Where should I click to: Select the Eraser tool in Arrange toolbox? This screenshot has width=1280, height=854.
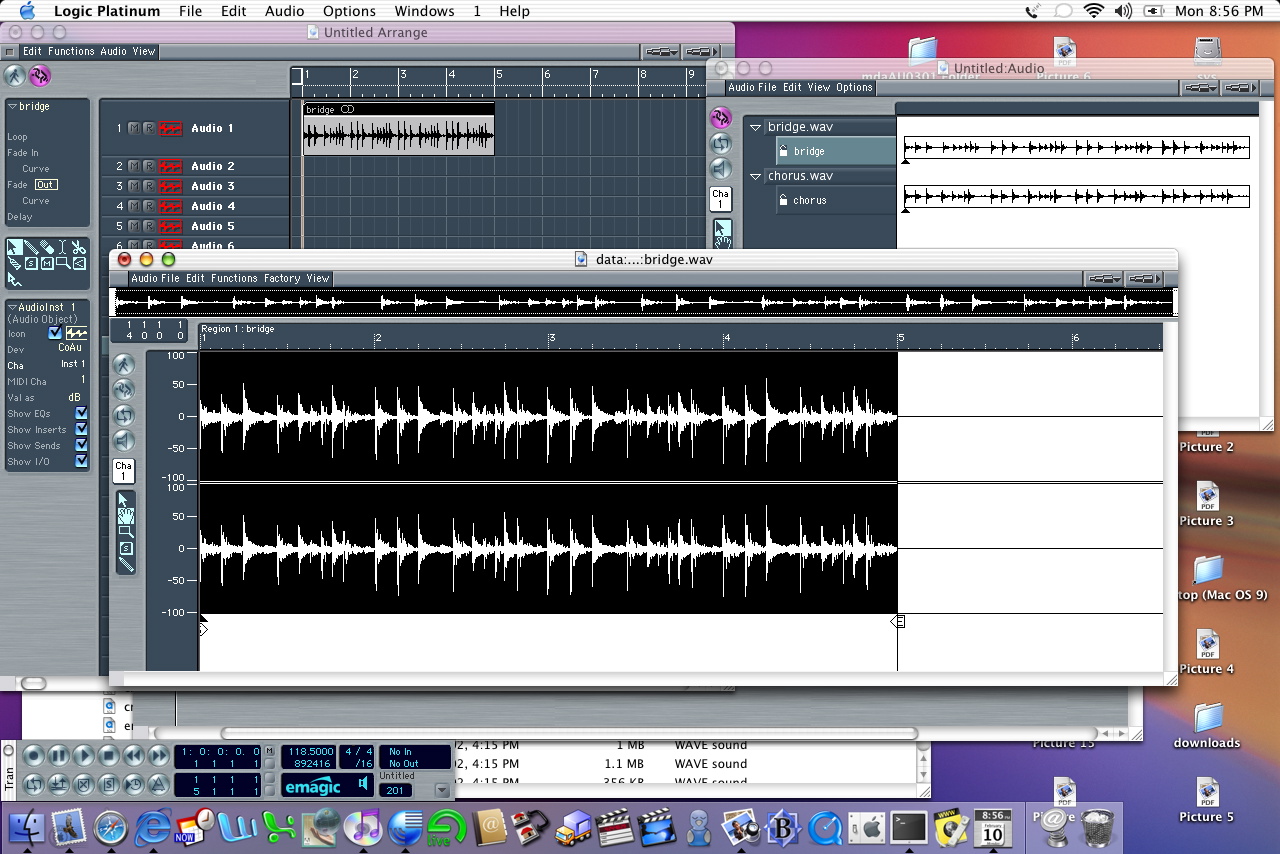[x=47, y=247]
